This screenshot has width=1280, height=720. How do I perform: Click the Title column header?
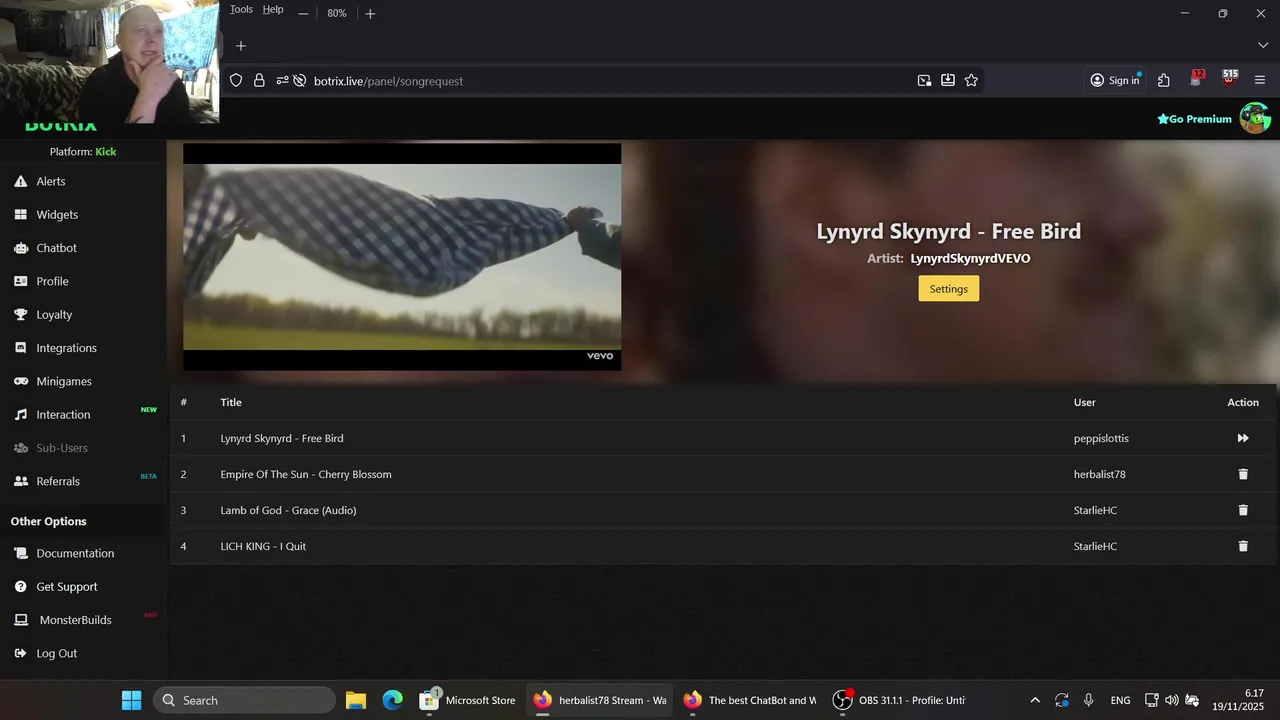pyautogui.click(x=231, y=402)
